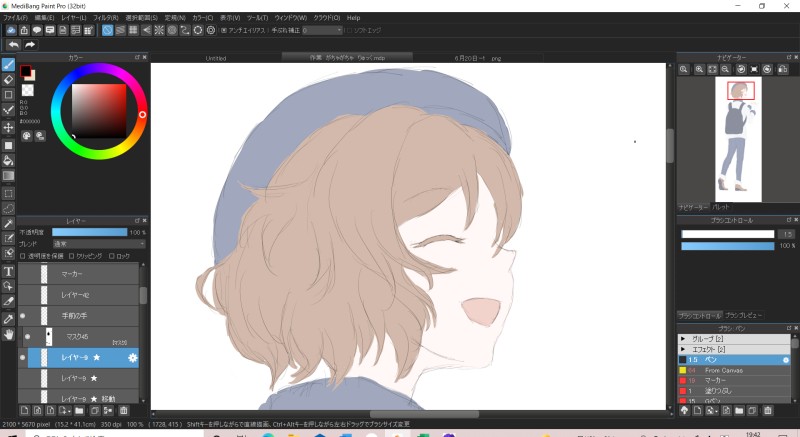Screen dimensions: 800x437
Task: Select the Brush tool in left toolbar
Action: tap(8, 64)
